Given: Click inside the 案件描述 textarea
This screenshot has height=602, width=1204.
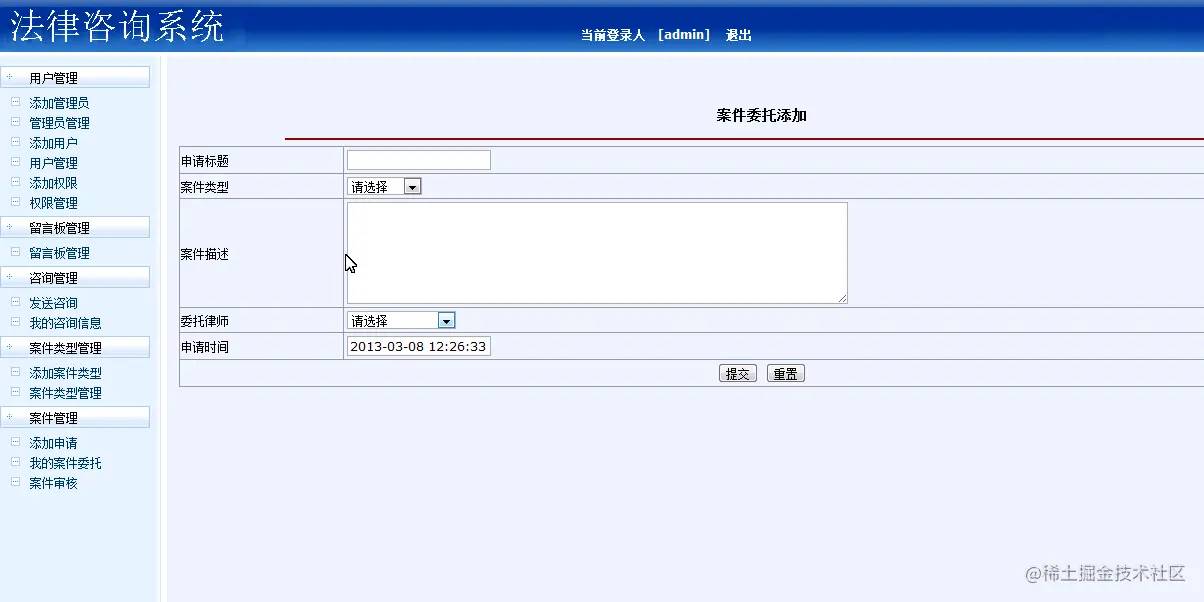Looking at the screenshot, I should pyautogui.click(x=596, y=250).
